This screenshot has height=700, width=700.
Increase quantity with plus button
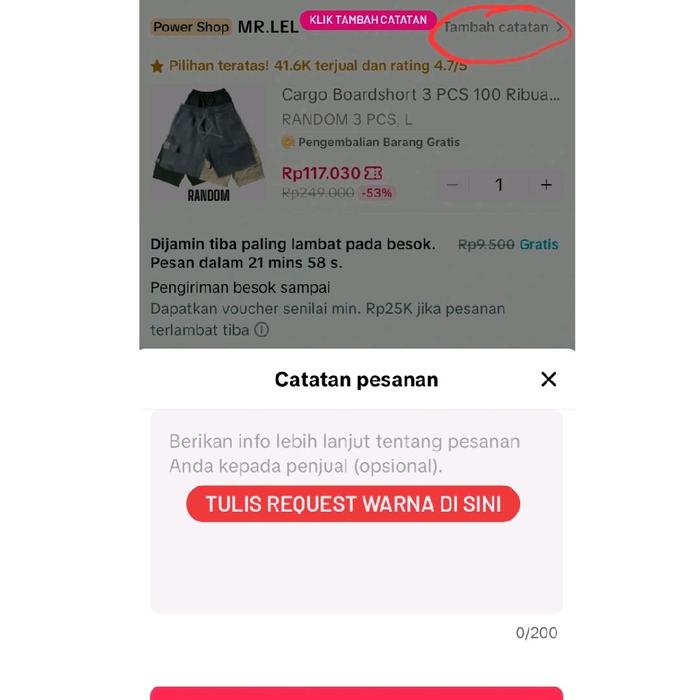(546, 185)
